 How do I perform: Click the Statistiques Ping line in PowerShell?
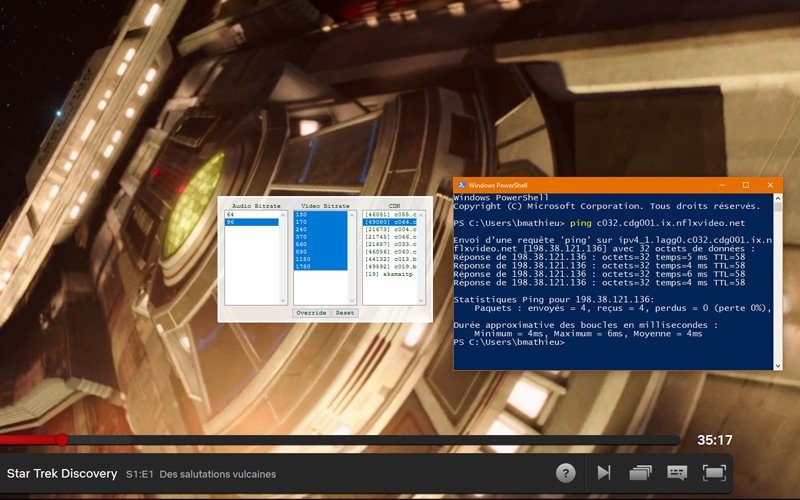[x=554, y=300]
